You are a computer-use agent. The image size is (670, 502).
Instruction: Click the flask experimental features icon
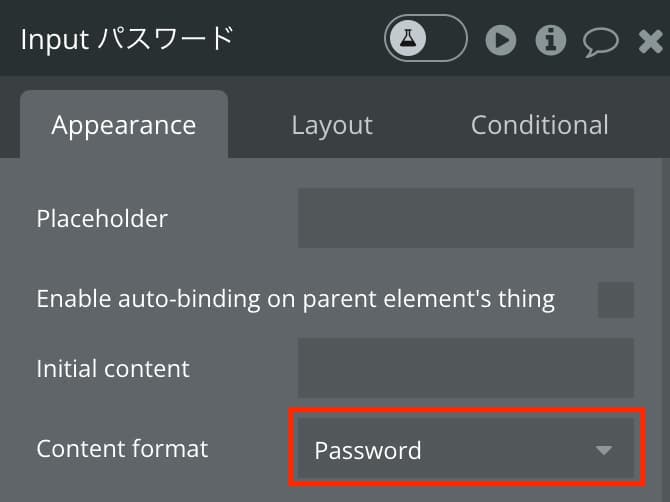click(408, 38)
